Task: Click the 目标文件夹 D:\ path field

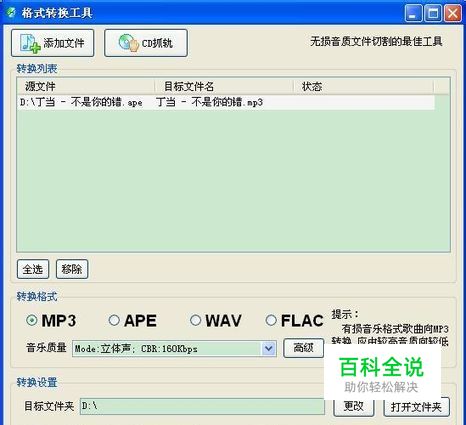Action: click(202, 406)
